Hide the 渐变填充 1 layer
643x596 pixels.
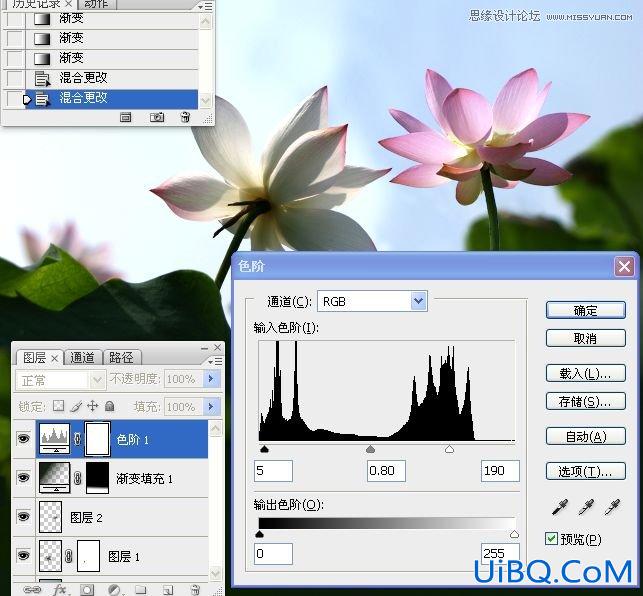24,477
